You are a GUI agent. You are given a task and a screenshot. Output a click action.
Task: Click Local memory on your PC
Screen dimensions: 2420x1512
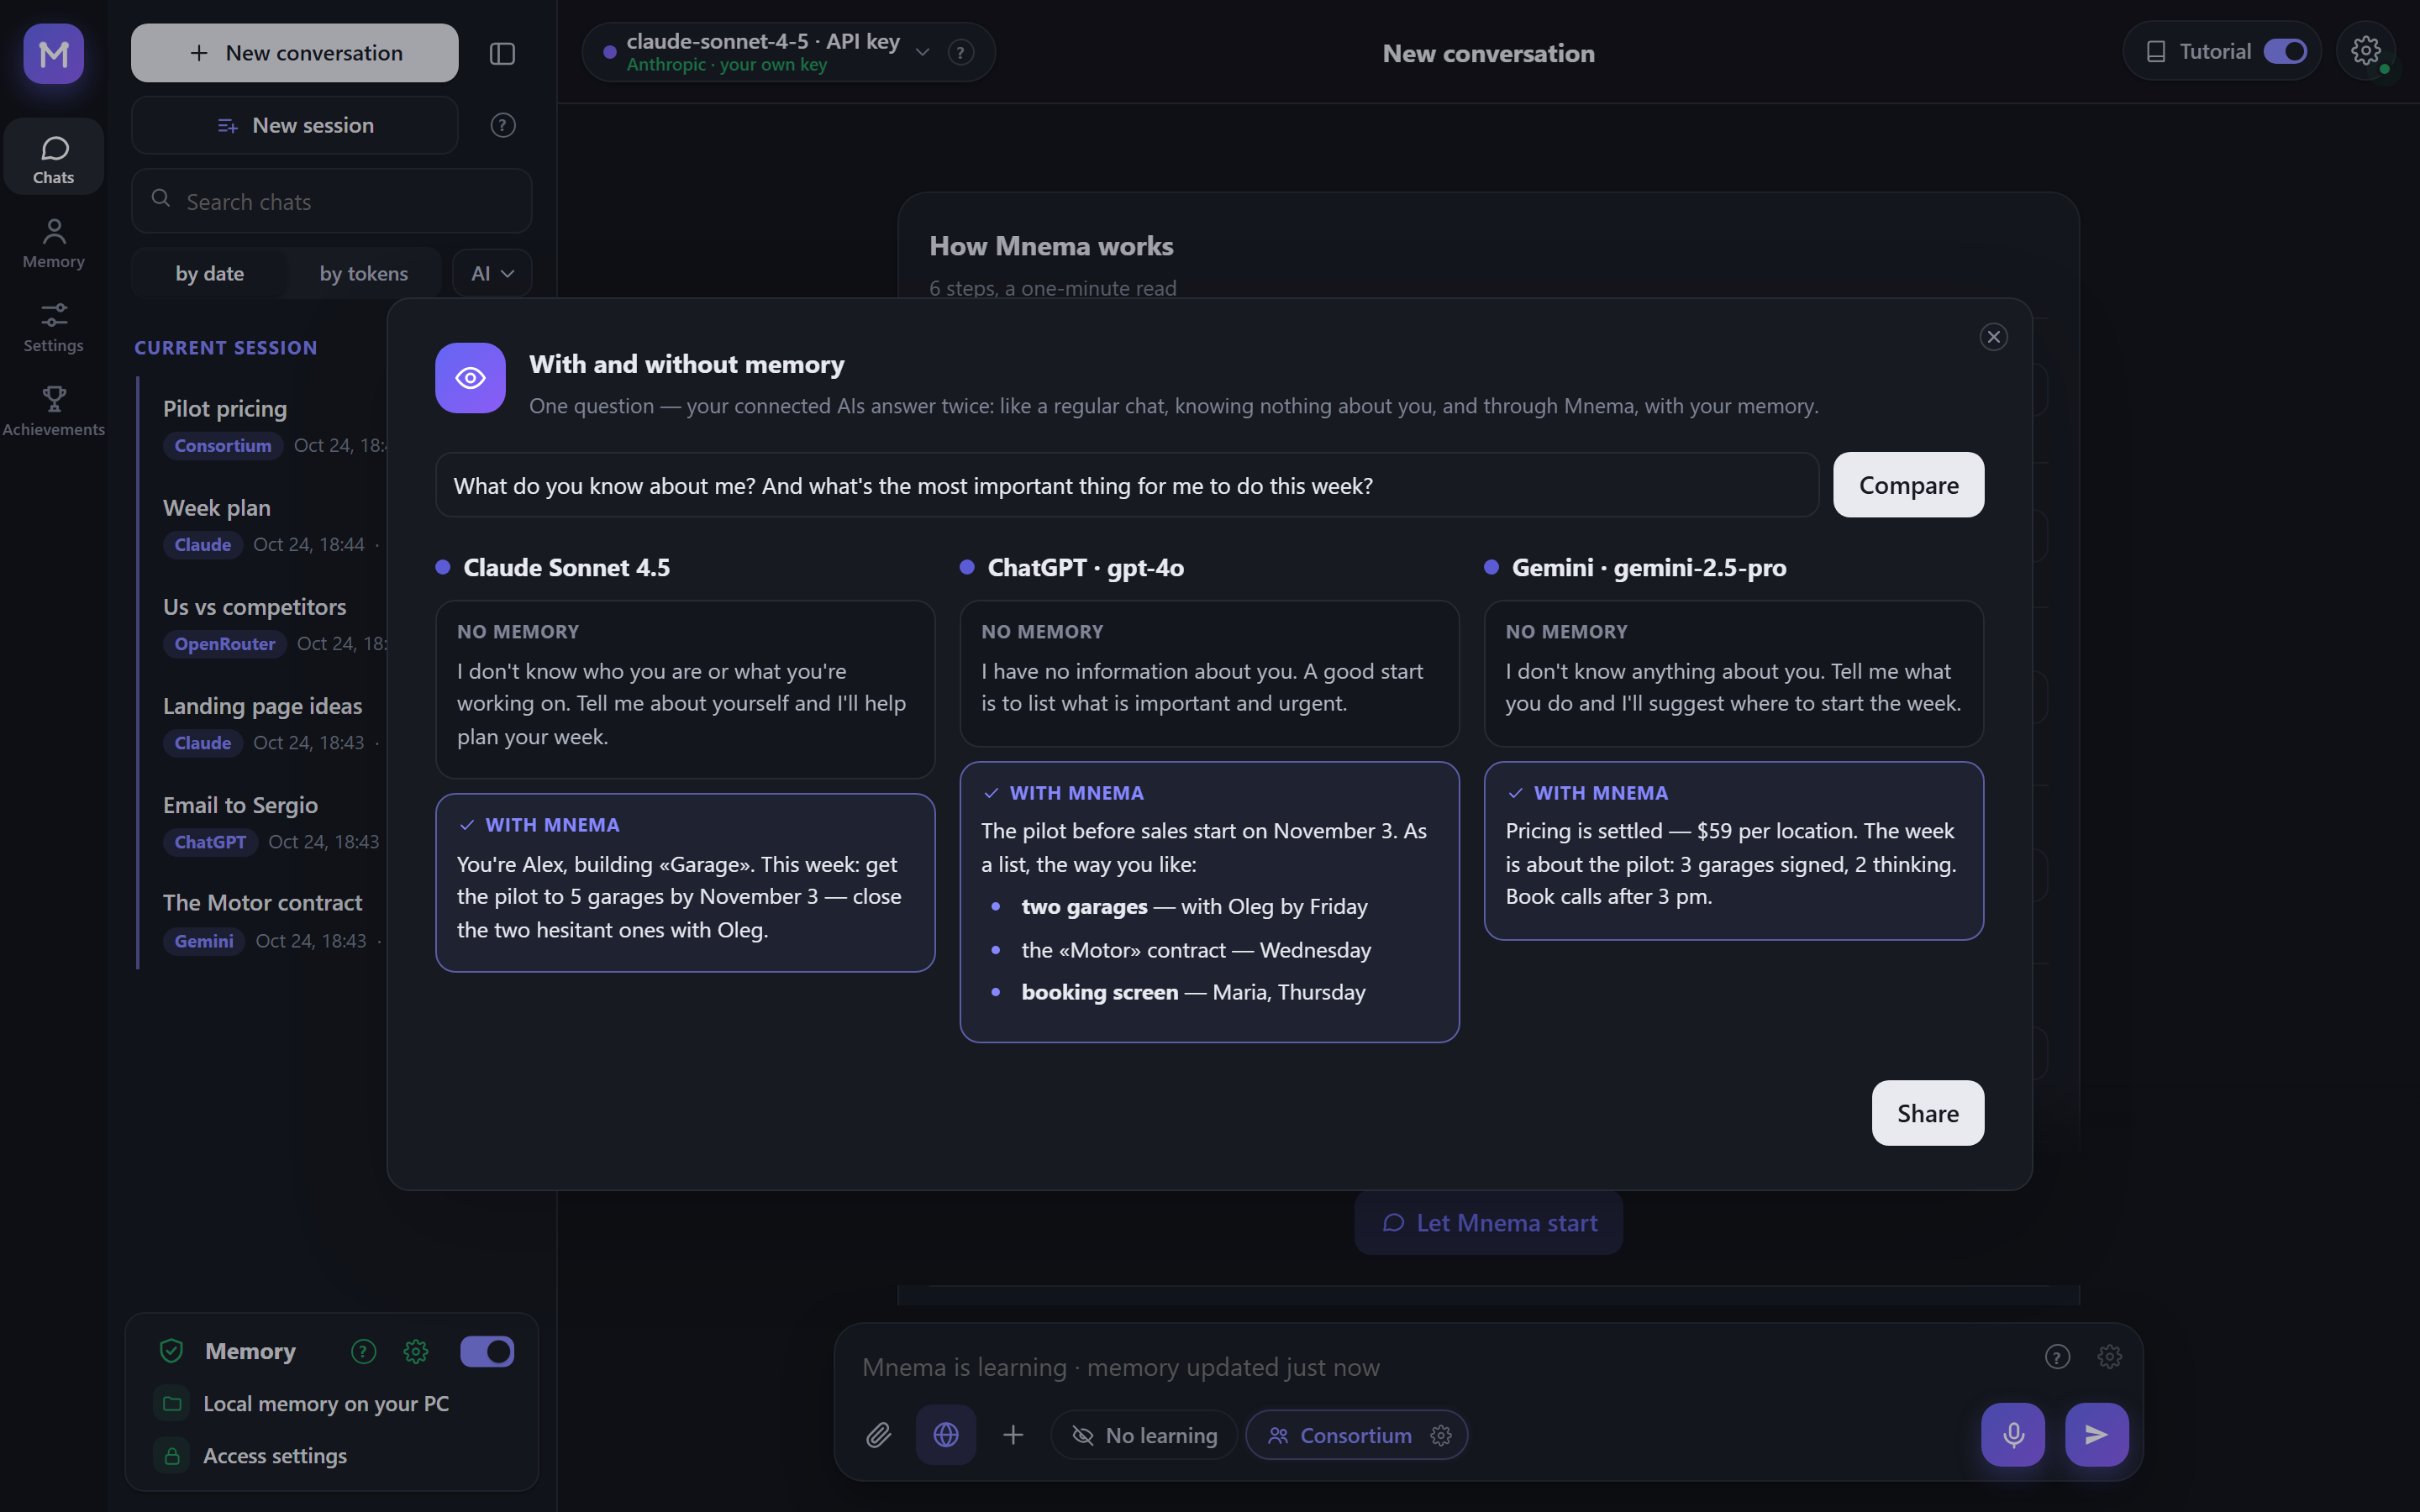pos(325,1403)
